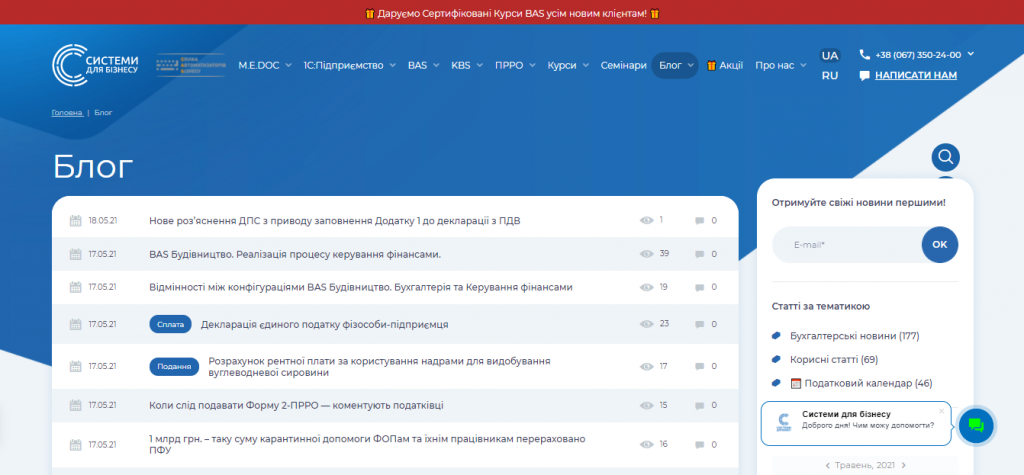
Task: Expand the phone numbers chevron
Action: point(970,54)
